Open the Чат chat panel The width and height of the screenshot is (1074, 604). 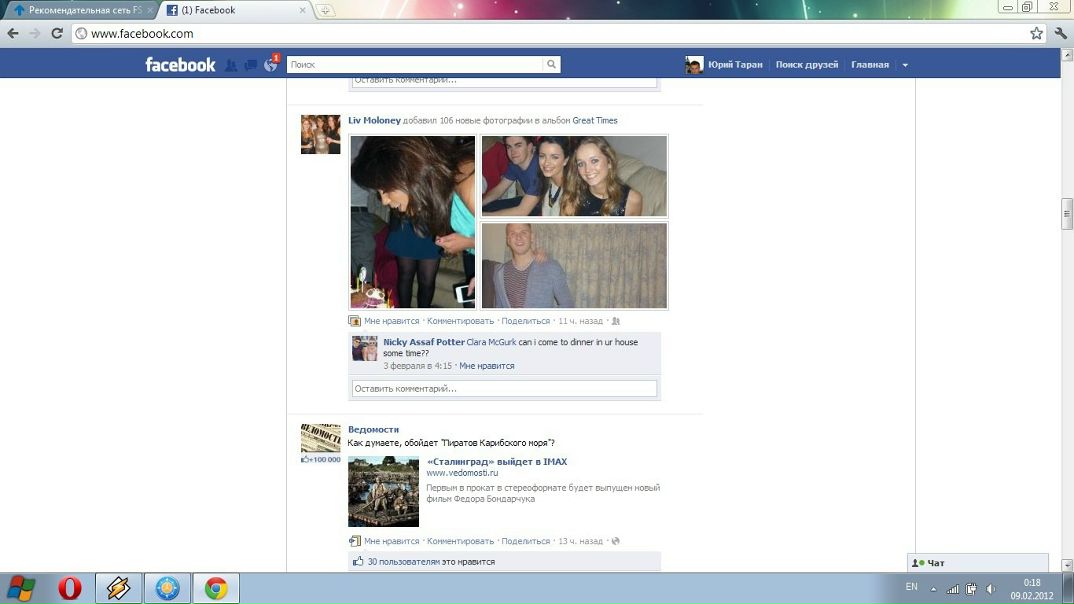pyautogui.click(x=976, y=563)
